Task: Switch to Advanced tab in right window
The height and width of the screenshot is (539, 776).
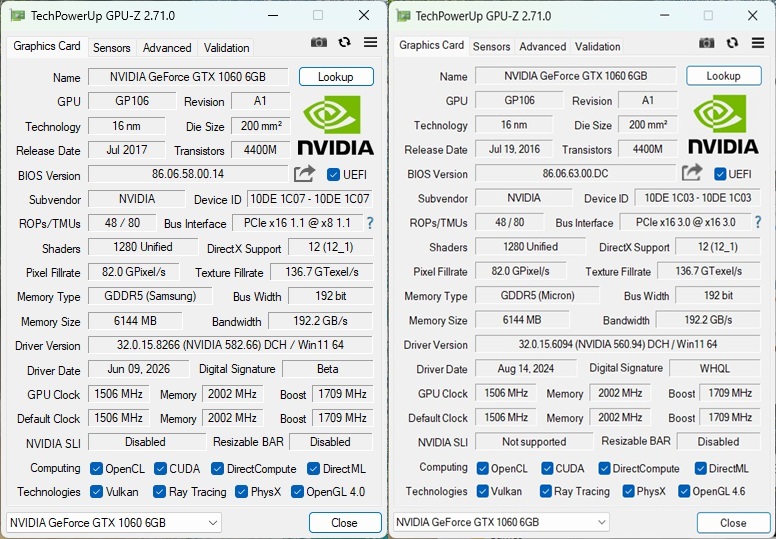Action: [x=542, y=47]
